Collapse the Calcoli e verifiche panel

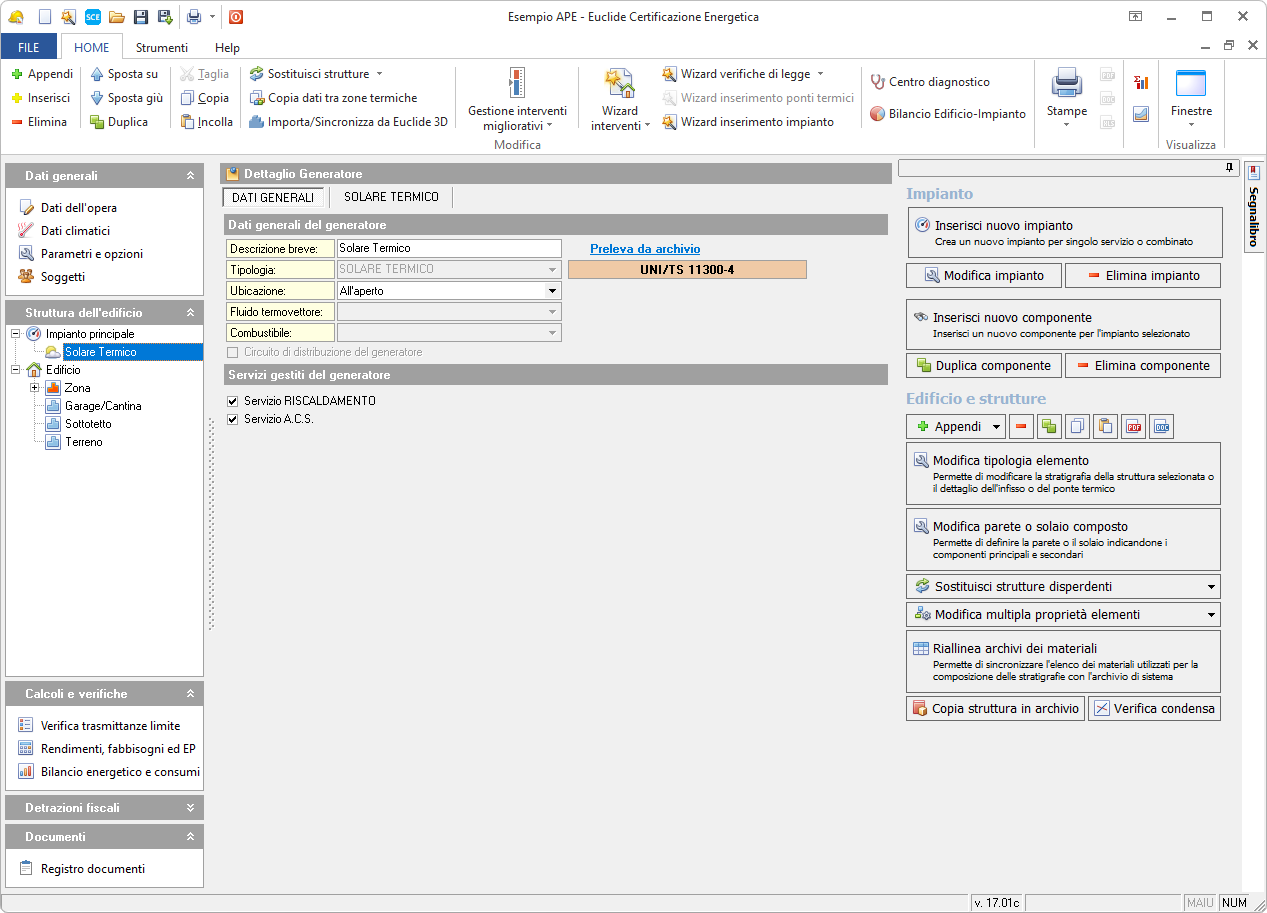(x=190, y=694)
